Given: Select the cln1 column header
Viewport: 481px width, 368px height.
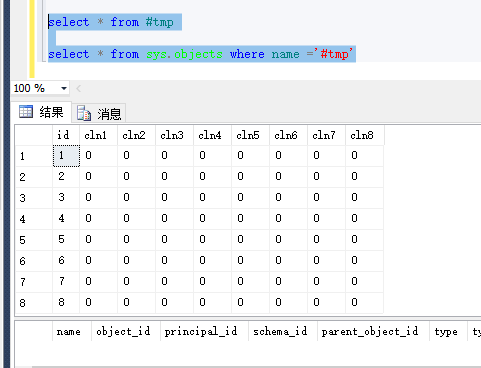Looking at the screenshot, I should 98,135.
